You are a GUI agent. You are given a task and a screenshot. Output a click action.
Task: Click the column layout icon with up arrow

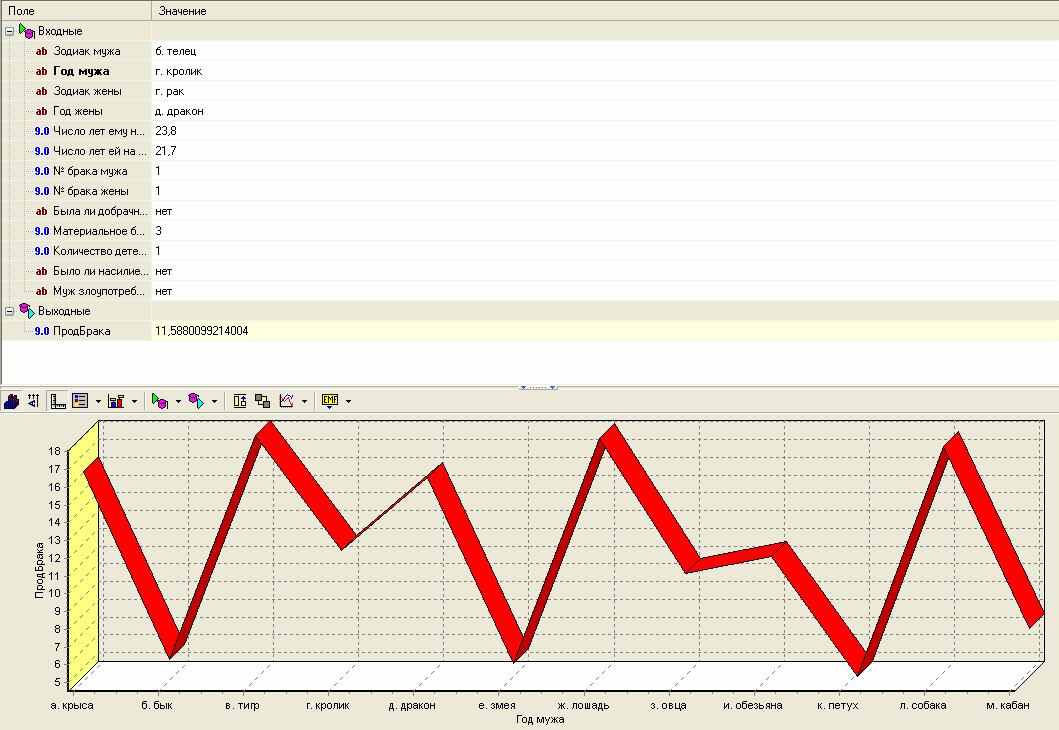click(240, 401)
